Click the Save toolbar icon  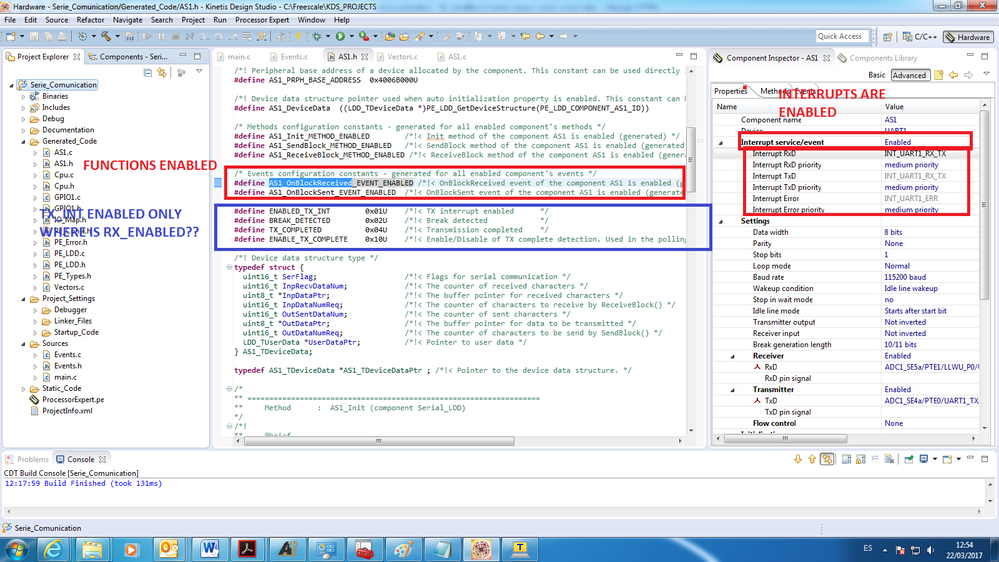[x=34, y=36]
